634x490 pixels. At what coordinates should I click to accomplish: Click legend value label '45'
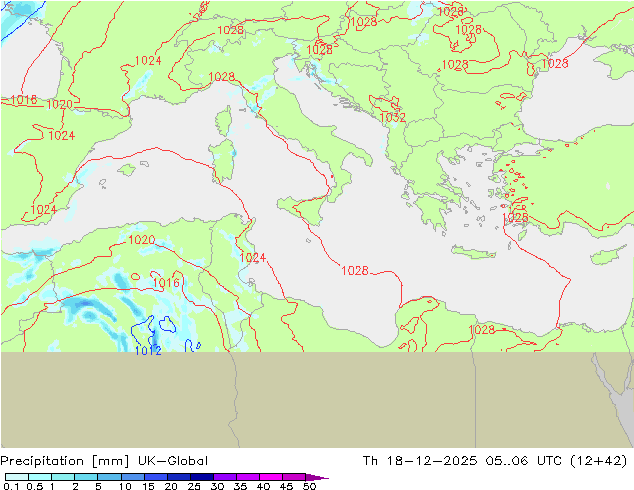pos(286,486)
